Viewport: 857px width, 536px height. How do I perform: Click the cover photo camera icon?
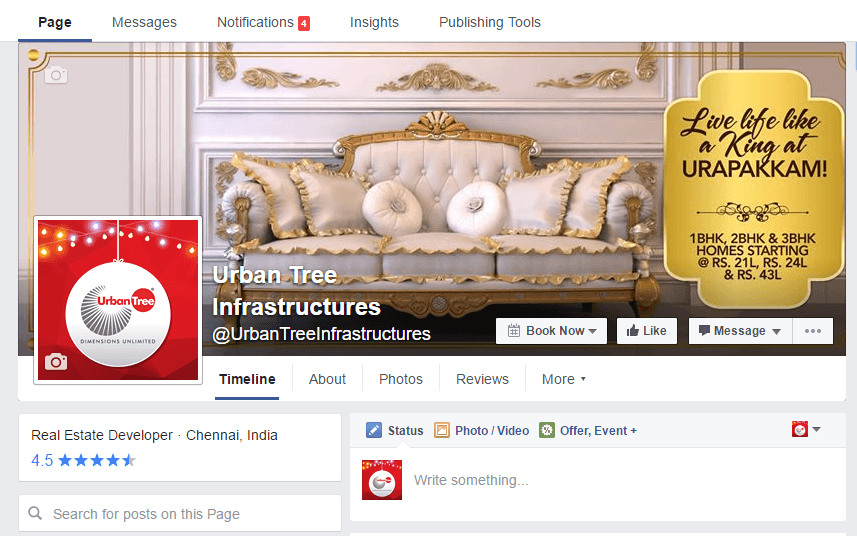pos(56,75)
